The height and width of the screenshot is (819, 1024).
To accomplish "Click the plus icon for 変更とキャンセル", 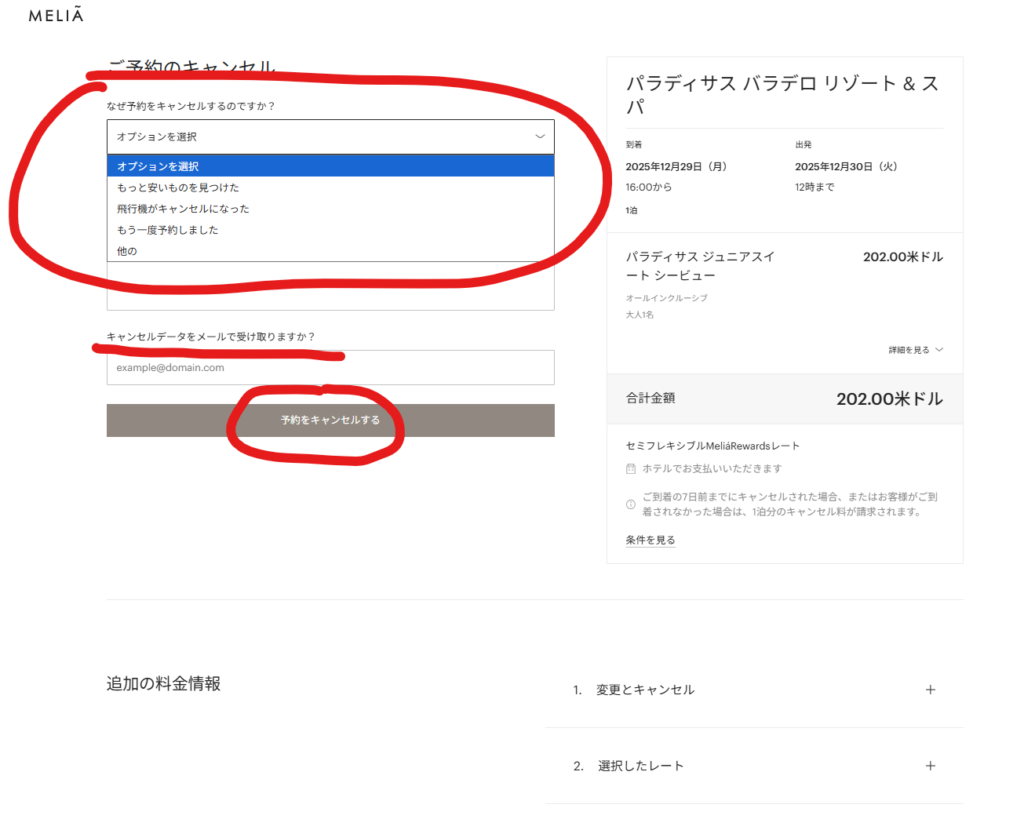I will (930, 690).
